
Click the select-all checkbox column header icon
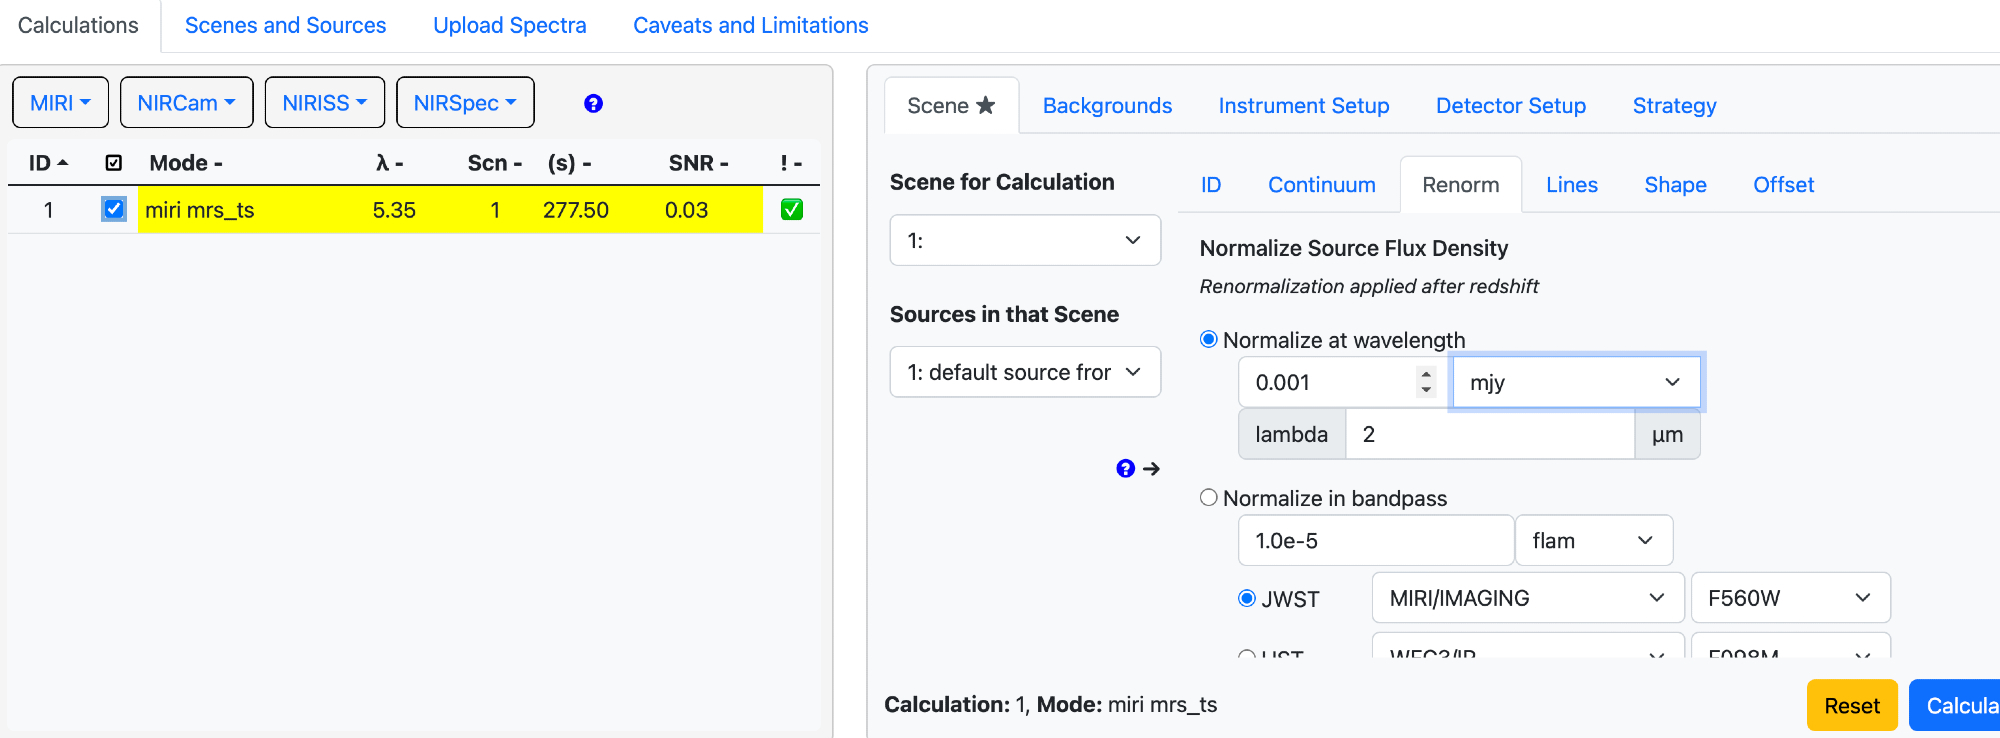(x=114, y=163)
